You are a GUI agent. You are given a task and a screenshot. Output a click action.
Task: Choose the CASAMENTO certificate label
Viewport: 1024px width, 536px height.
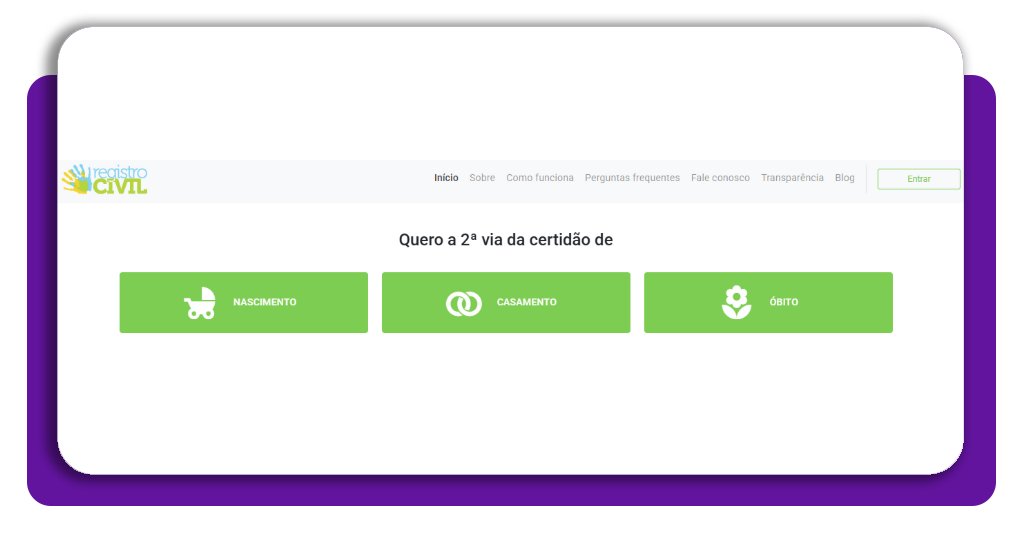pos(526,302)
